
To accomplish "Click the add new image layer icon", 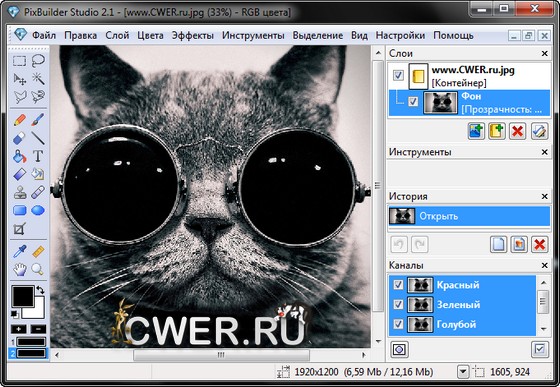I will click(476, 131).
